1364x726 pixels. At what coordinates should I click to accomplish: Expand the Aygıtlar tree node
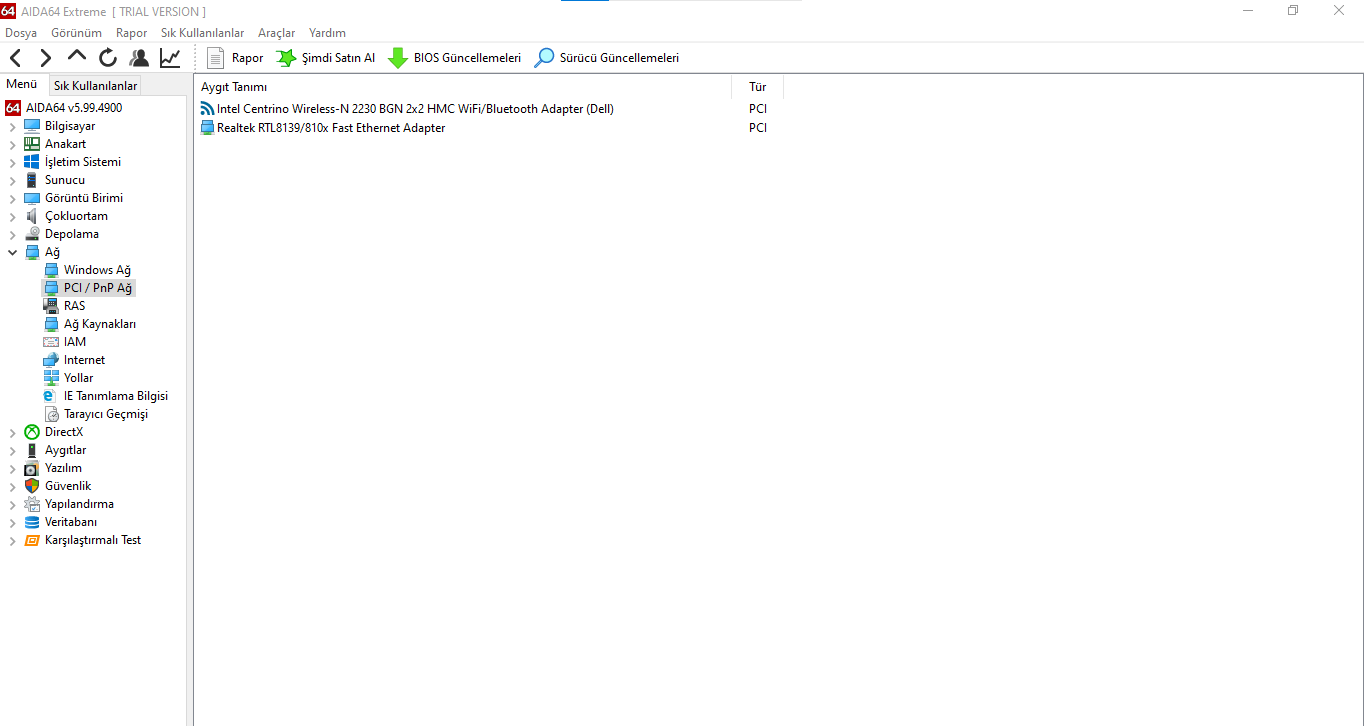pos(13,450)
